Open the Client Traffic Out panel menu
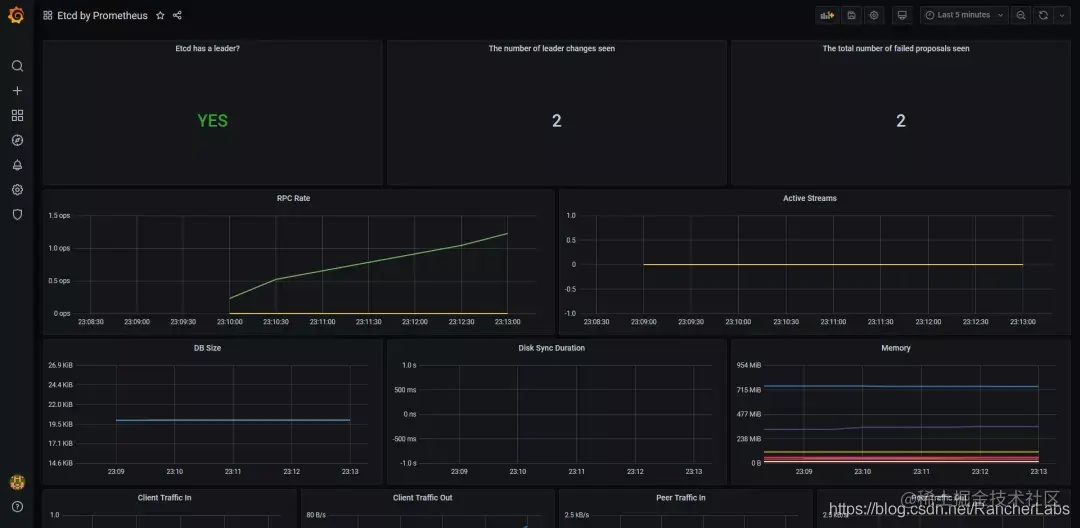 [423, 498]
